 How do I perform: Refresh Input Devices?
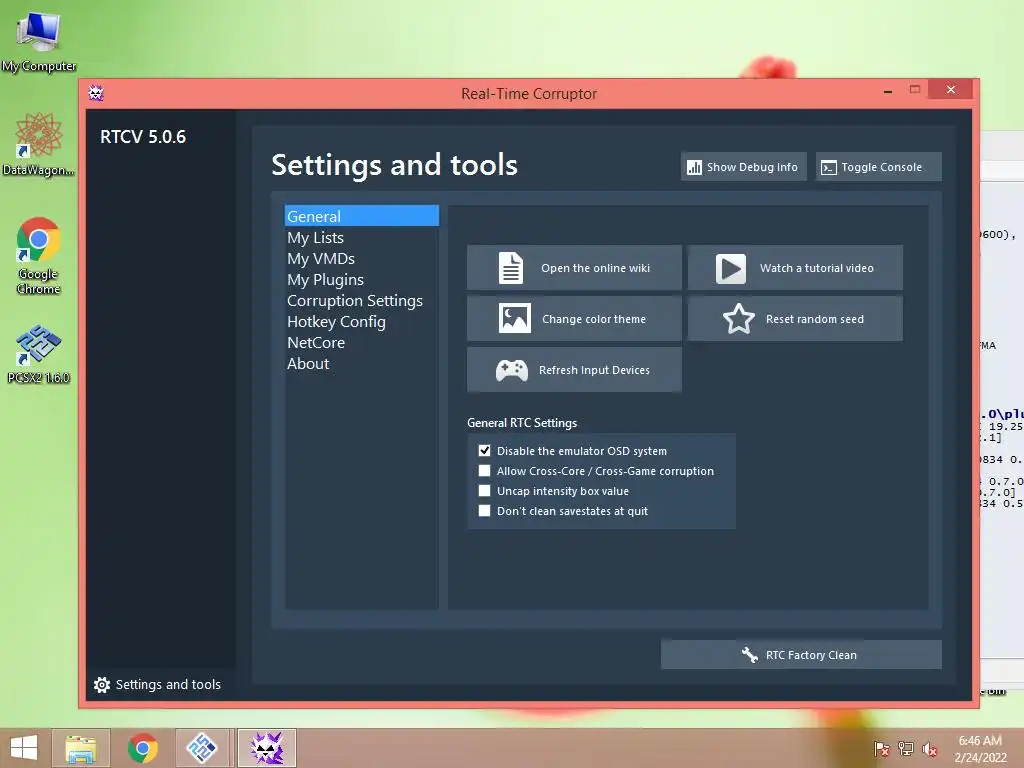[x=574, y=370]
